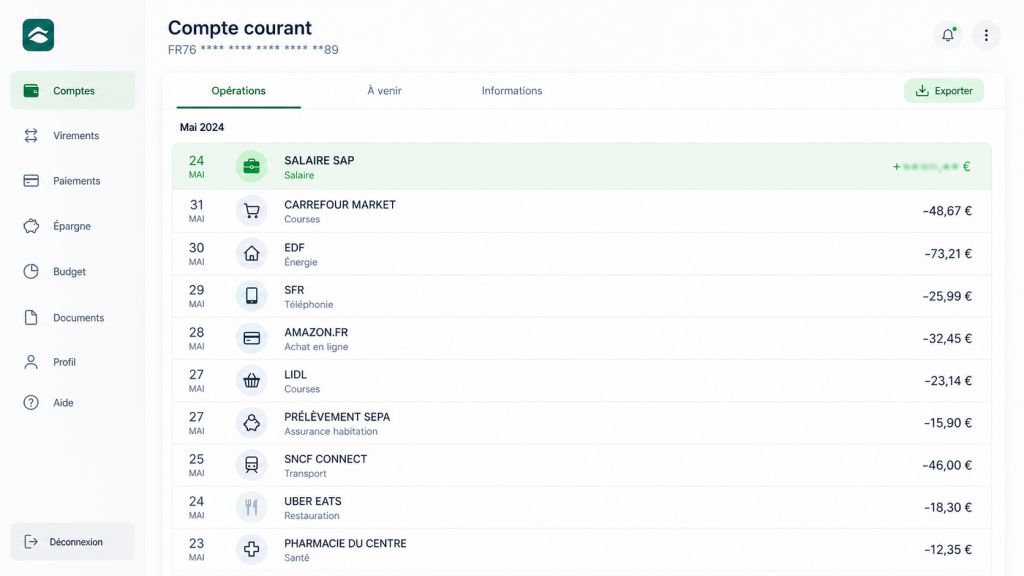Select the SALAIRE SAP transaction name
The width and height of the screenshot is (1024, 576).
click(x=319, y=160)
